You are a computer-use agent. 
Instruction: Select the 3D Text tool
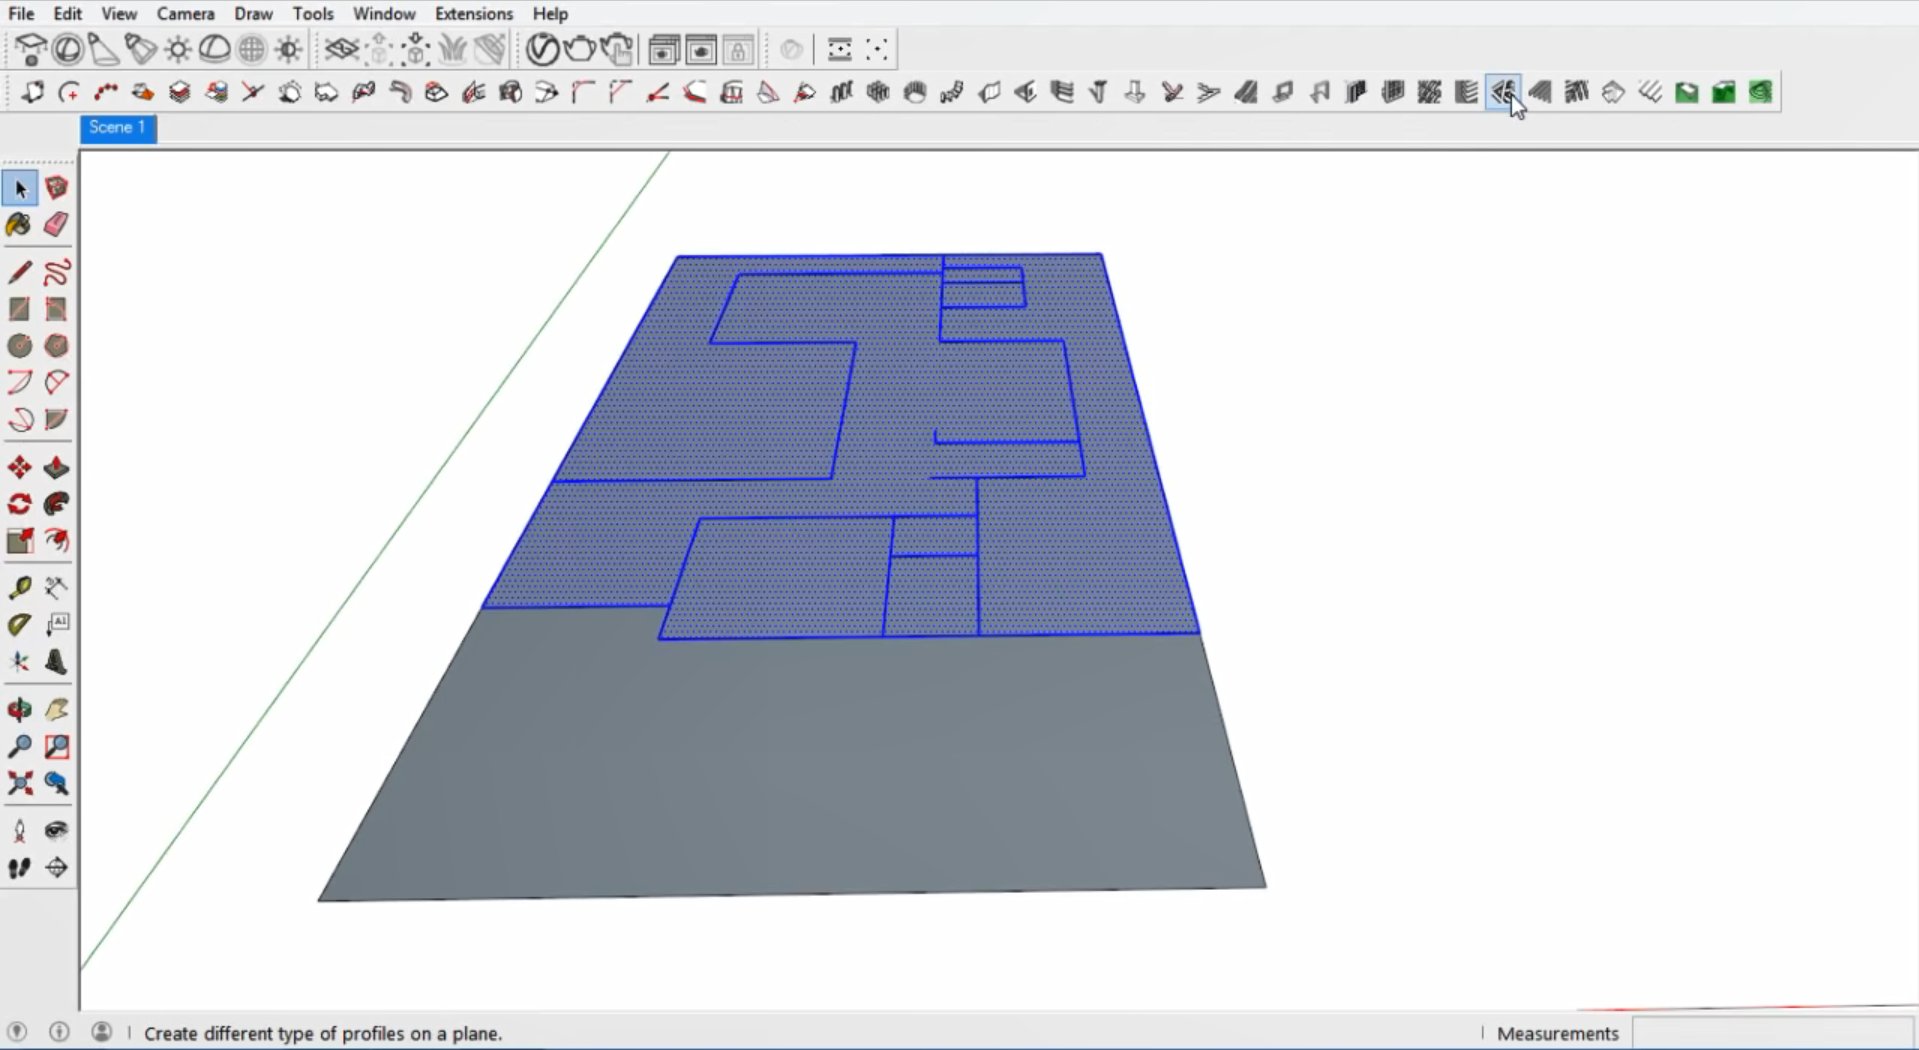click(x=57, y=662)
